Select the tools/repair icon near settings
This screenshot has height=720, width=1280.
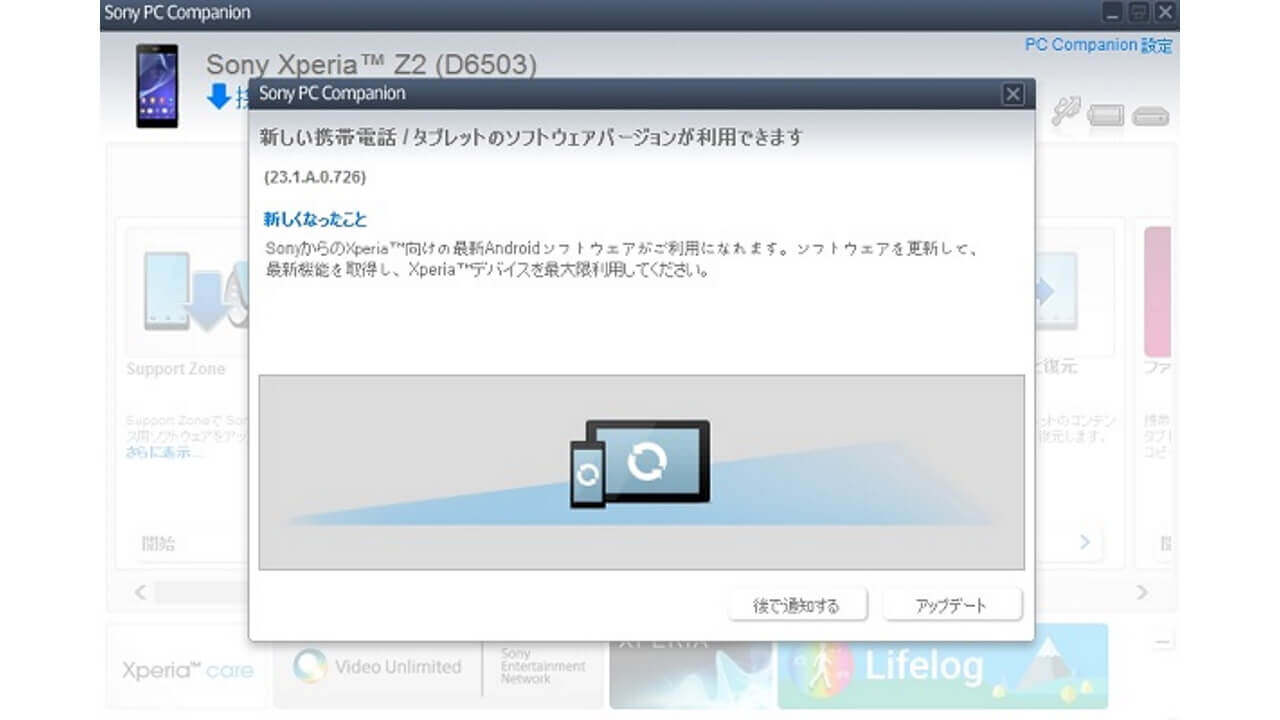click(x=1065, y=112)
